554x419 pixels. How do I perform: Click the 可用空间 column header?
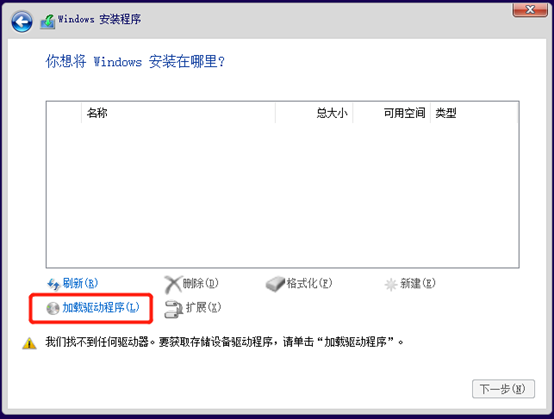(391, 113)
